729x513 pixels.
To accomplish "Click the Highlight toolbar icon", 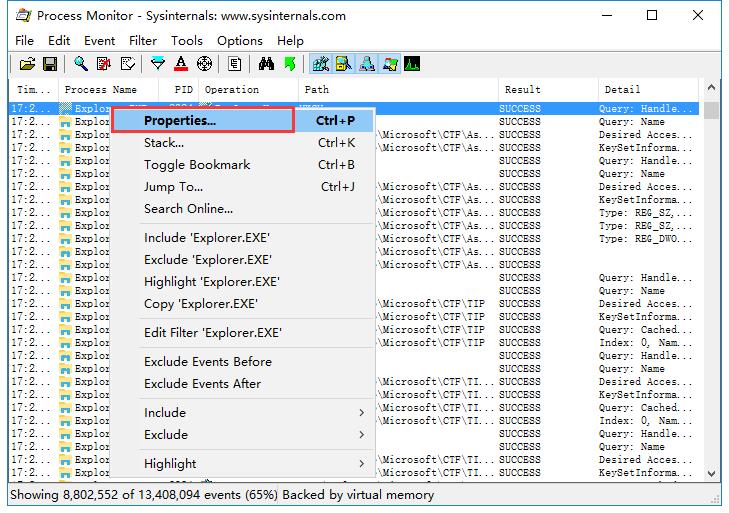I will pos(181,65).
